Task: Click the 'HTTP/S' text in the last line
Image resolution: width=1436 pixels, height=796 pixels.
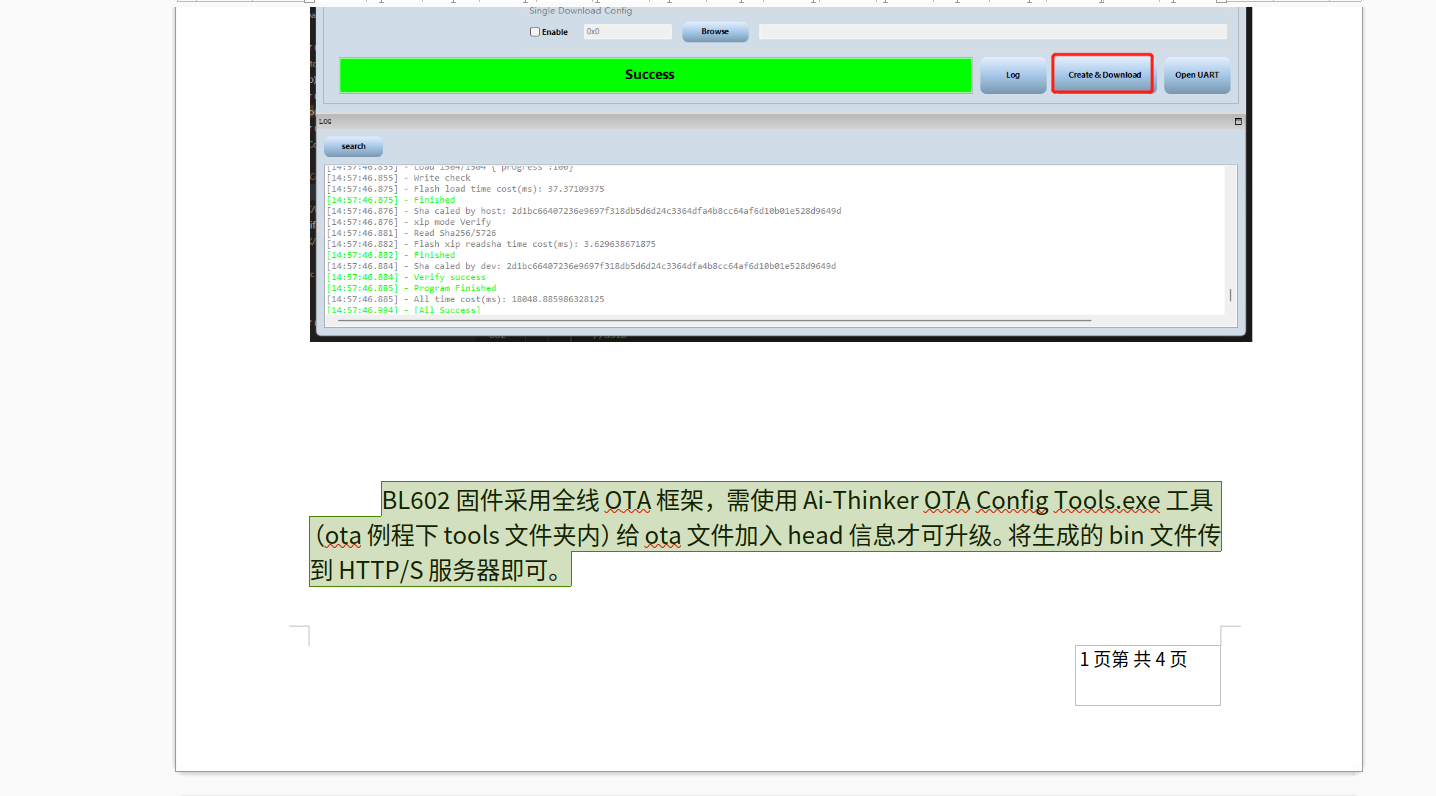Action: coord(381,571)
